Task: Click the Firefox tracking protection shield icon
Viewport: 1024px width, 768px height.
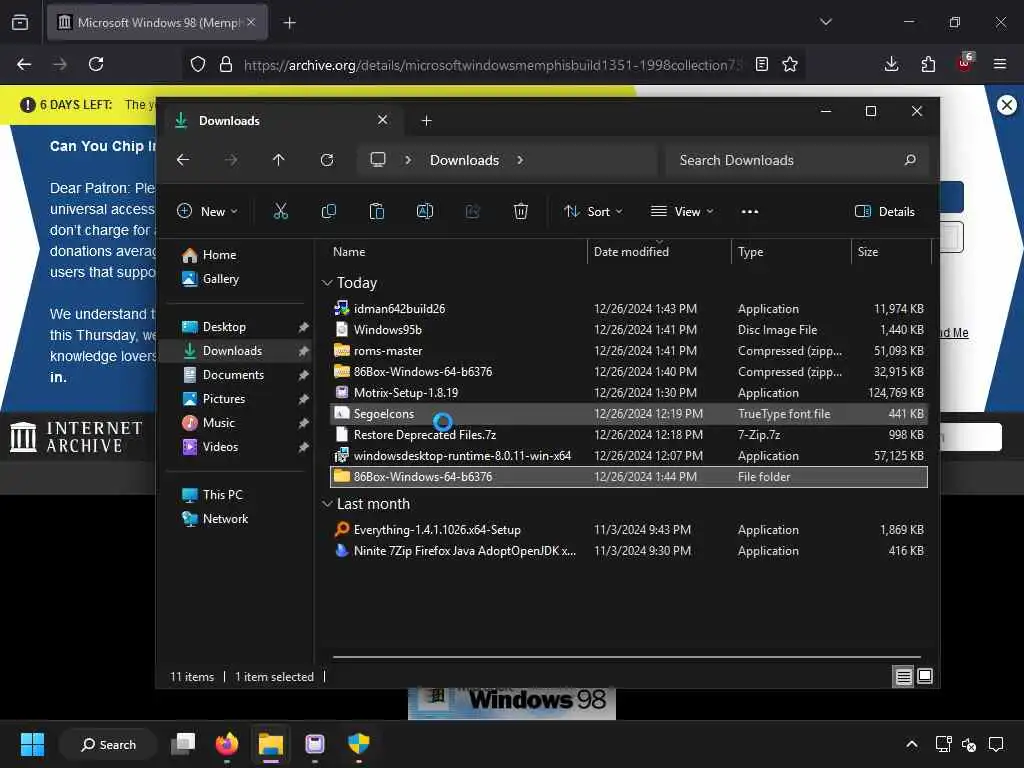Action: [198, 64]
